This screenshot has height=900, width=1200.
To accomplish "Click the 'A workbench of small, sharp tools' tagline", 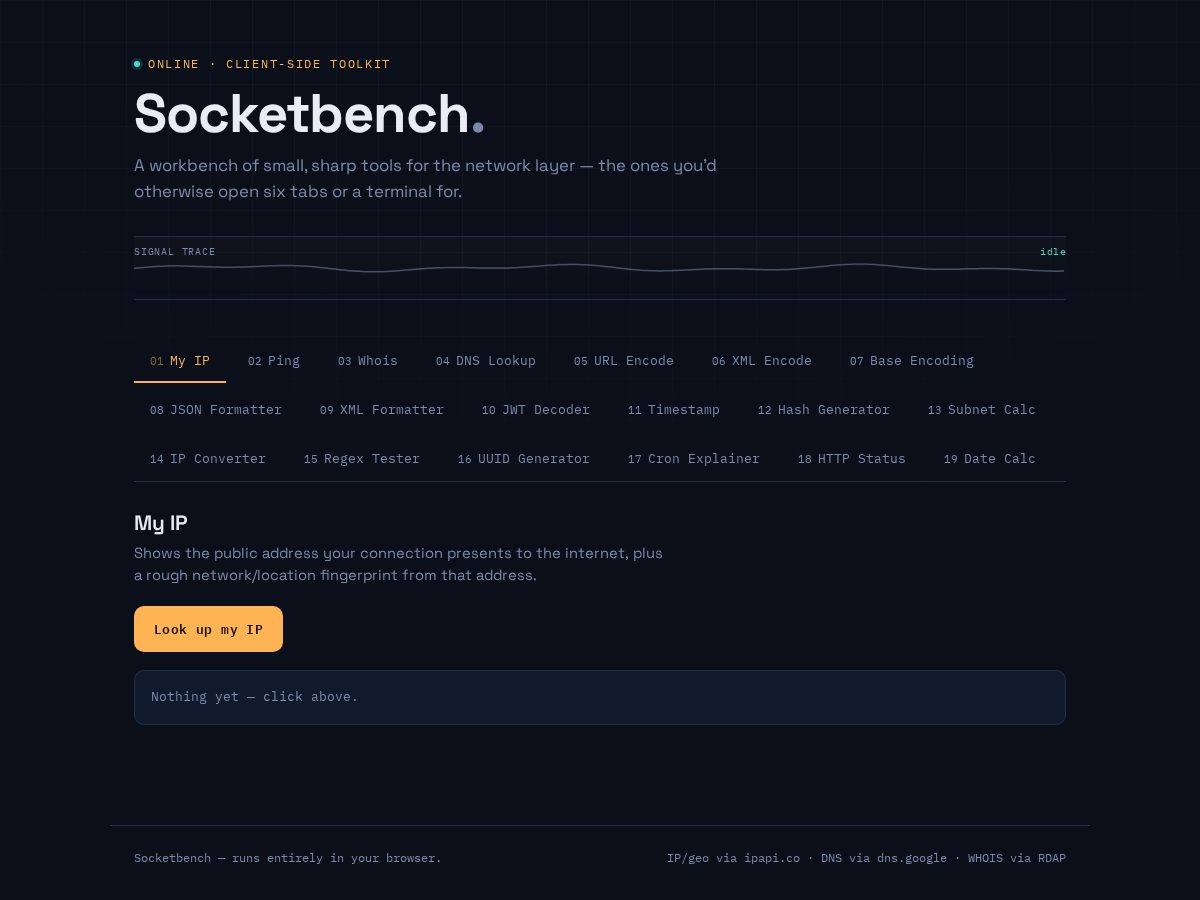I will click(425, 178).
